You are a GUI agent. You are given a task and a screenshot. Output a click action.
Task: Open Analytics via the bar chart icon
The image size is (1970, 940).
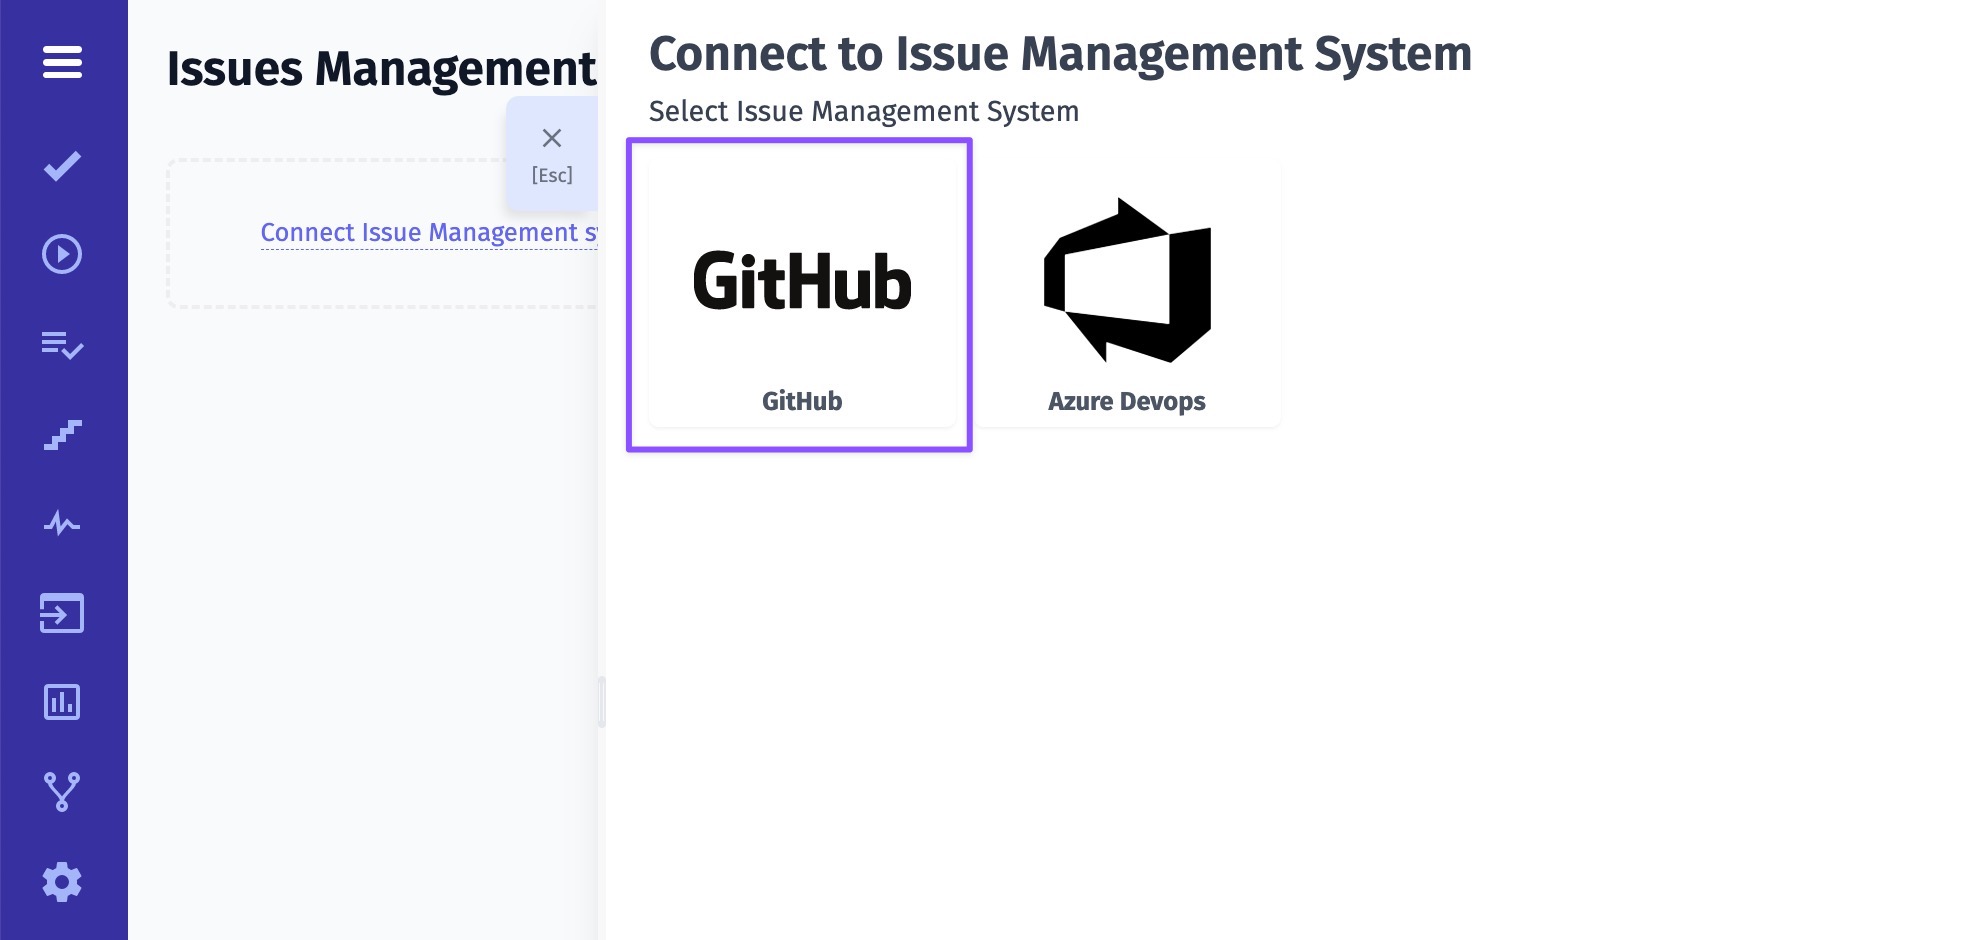(62, 702)
